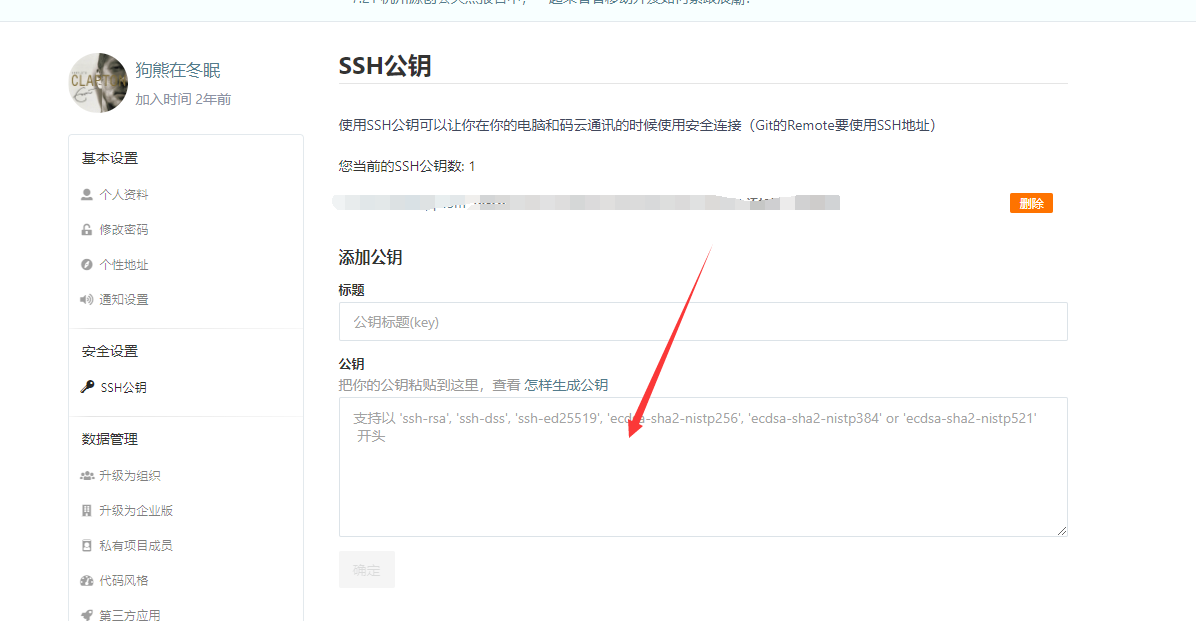Viewport: 1196px width, 621px height.
Task: Click the orange 删除 button
Action: (x=1031, y=203)
